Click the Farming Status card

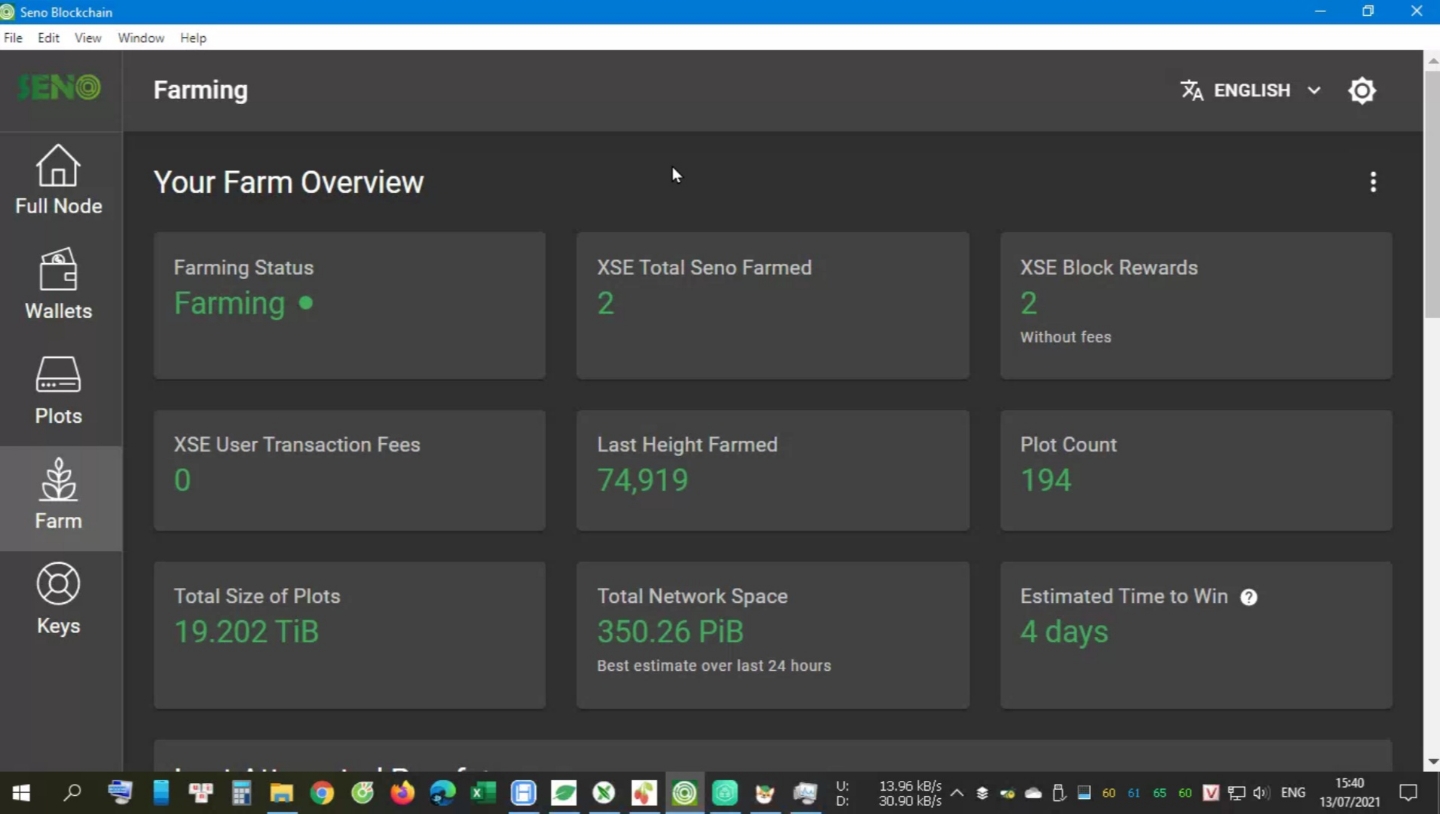coord(350,306)
